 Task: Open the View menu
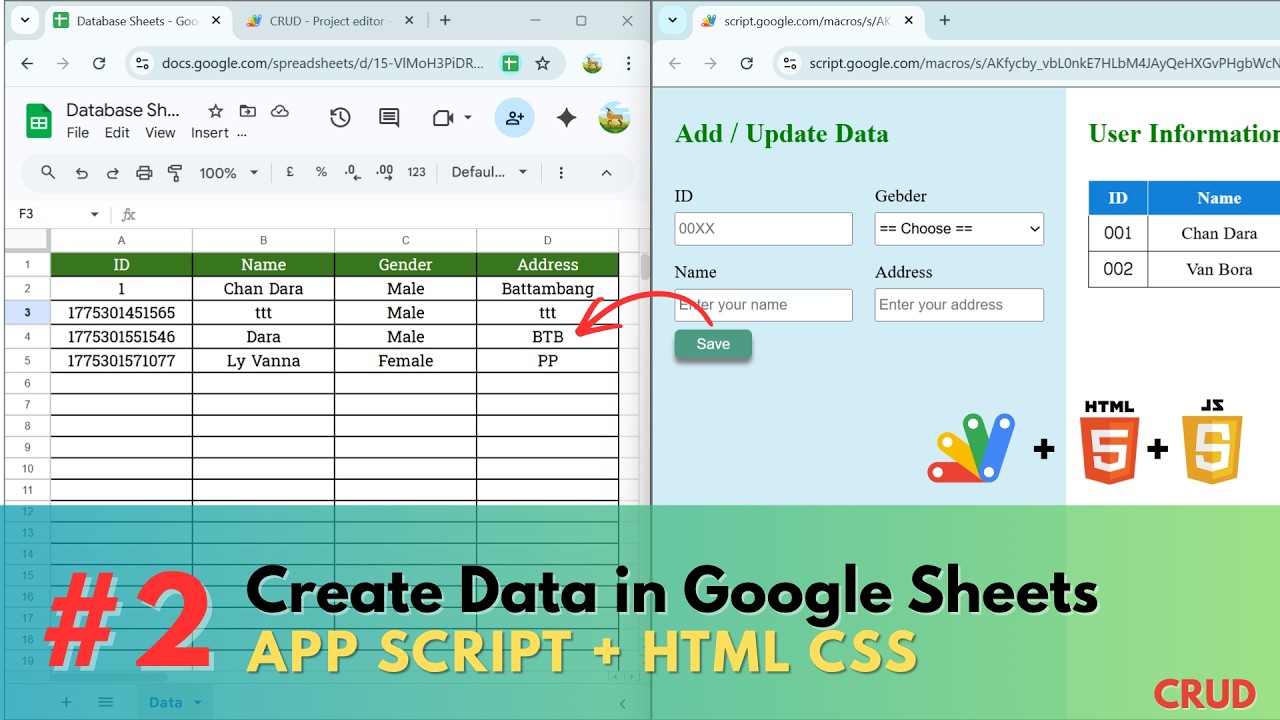[x=160, y=133]
